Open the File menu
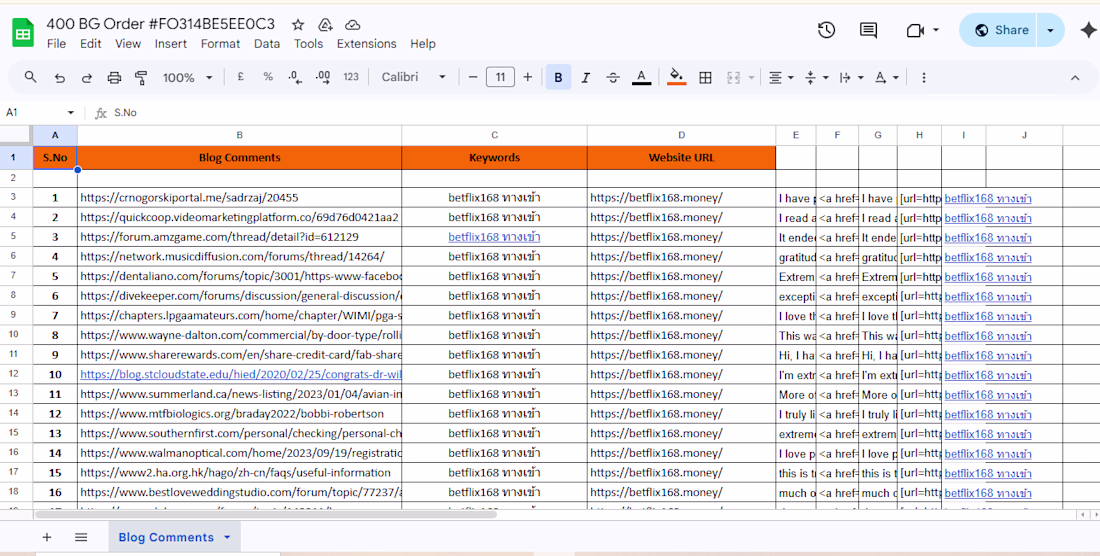The height and width of the screenshot is (556, 1100). [56, 43]
